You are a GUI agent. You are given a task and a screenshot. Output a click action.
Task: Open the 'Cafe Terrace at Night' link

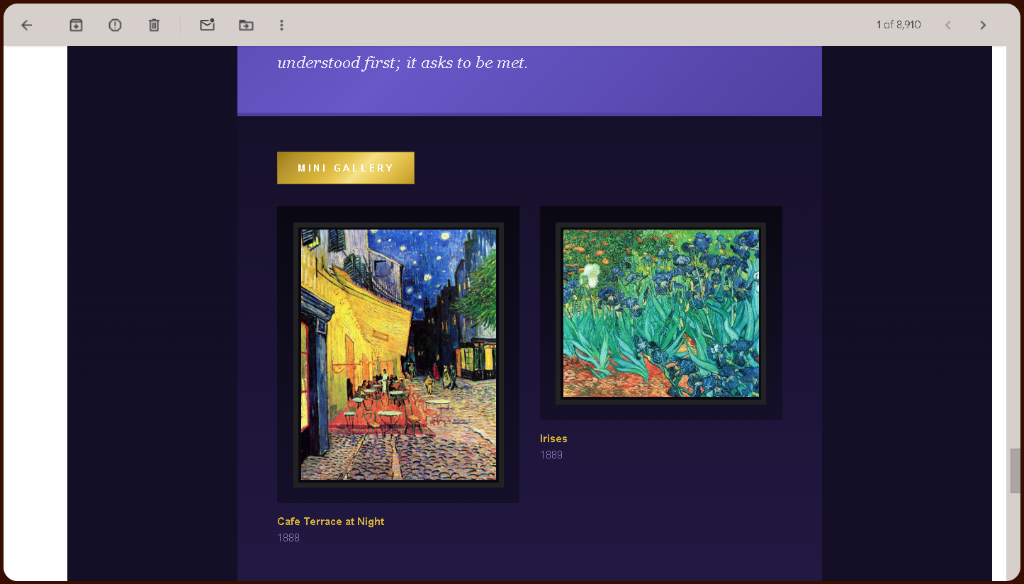click(330, 521)
